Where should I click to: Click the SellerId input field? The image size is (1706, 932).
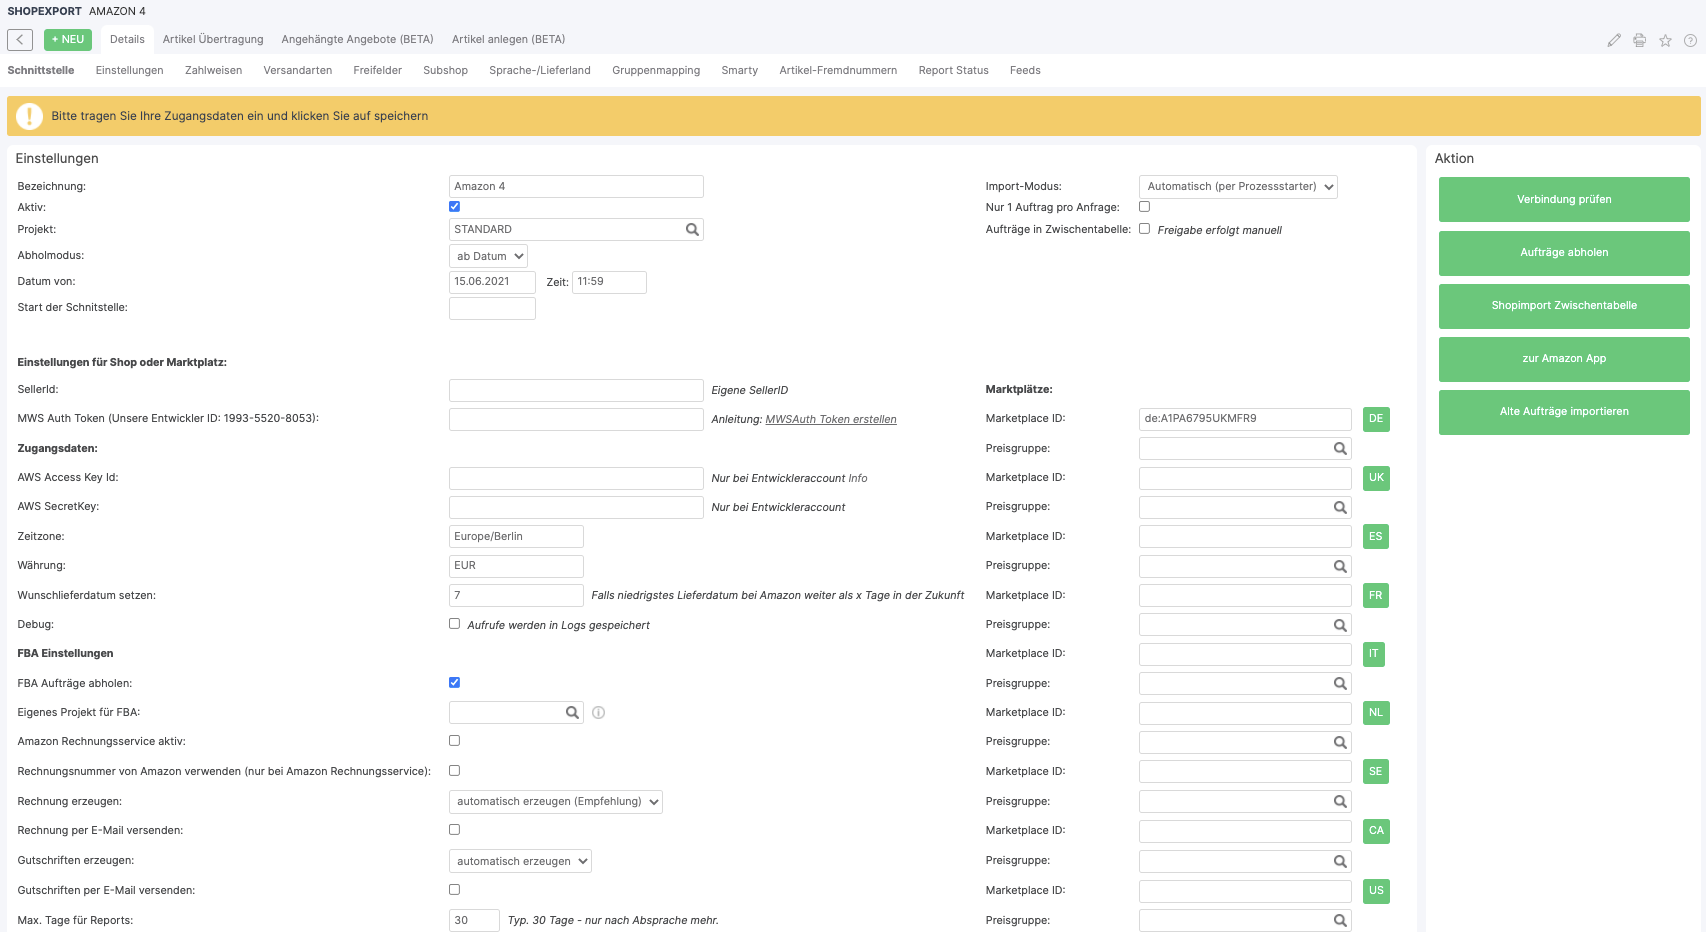click(x=576, y=390)
